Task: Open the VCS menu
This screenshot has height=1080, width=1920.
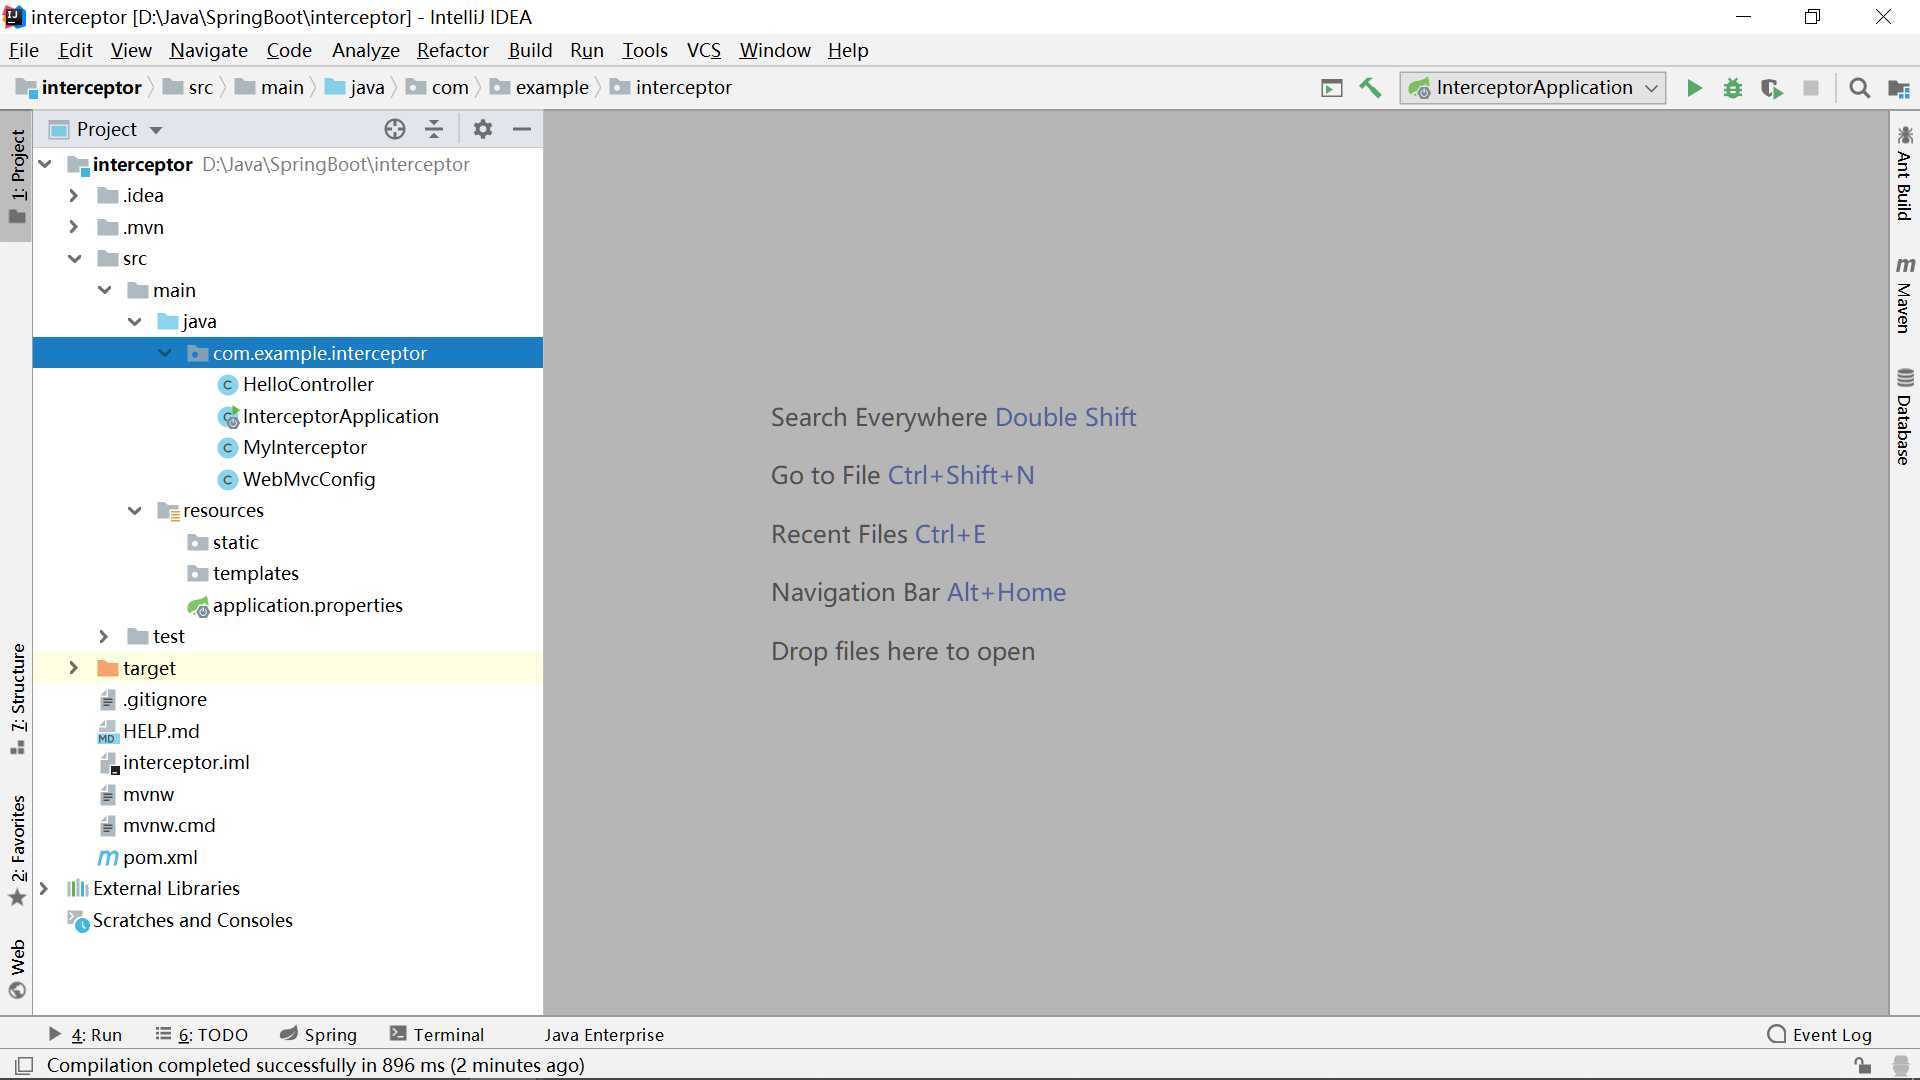Action: 703,50
